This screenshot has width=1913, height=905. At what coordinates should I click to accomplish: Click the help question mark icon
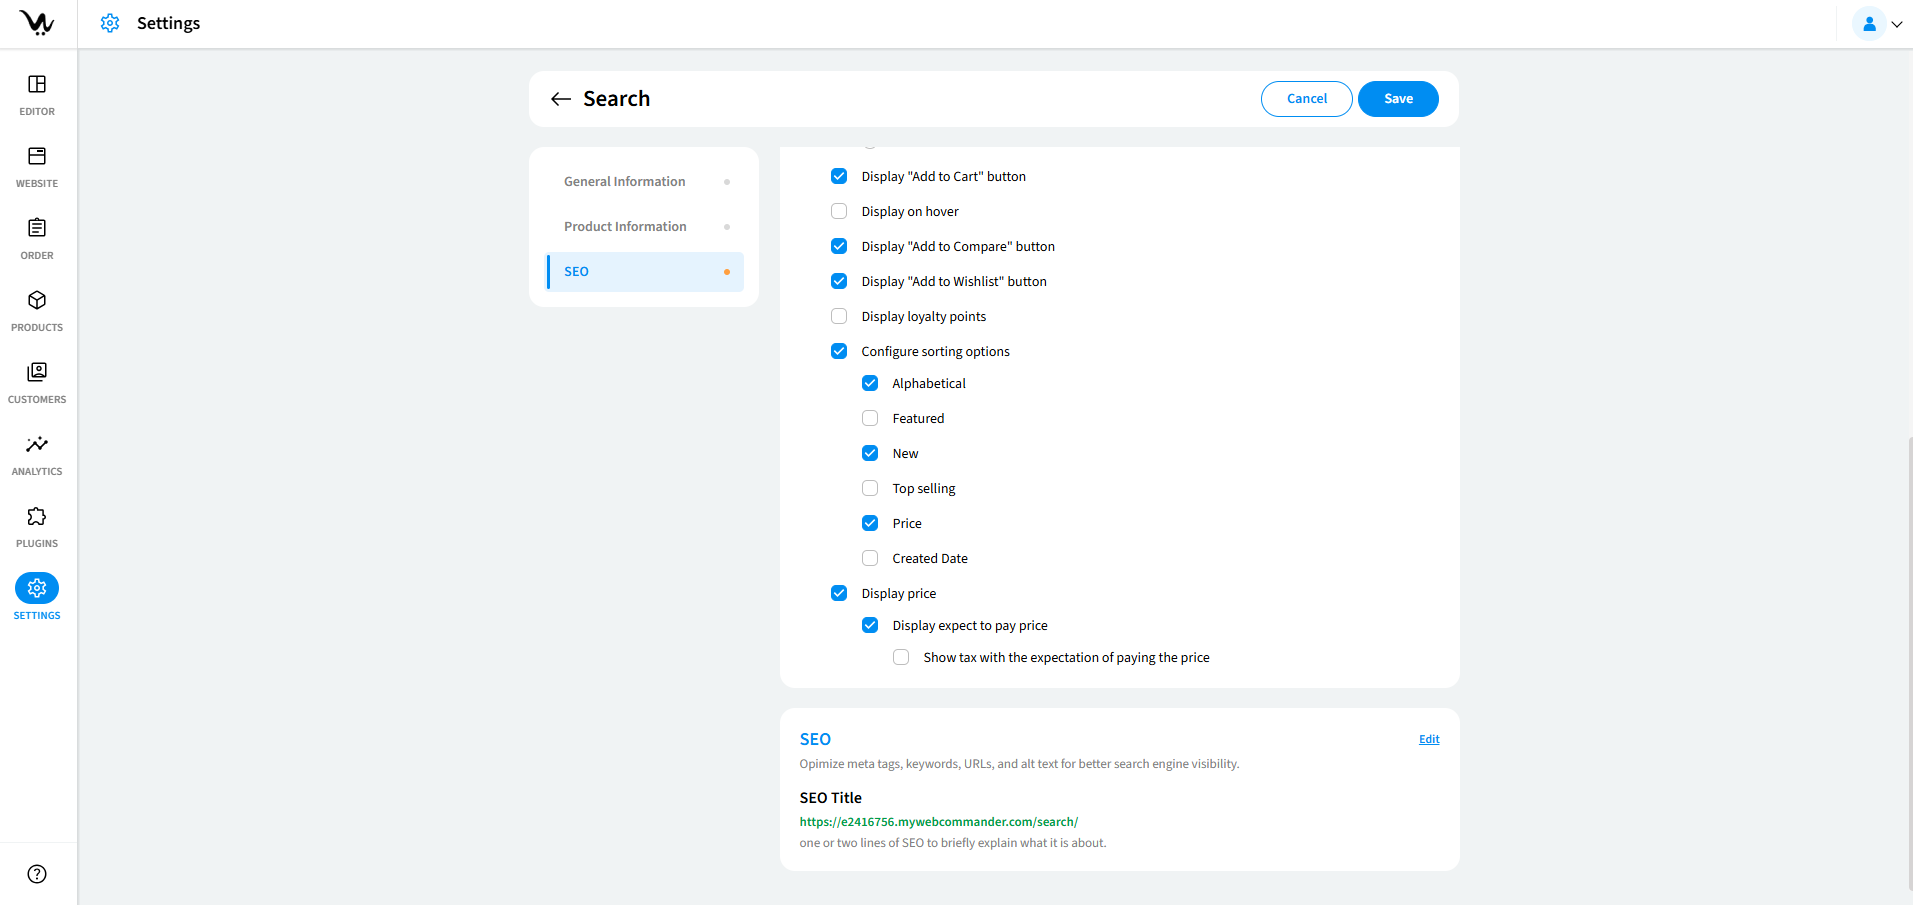37,874
